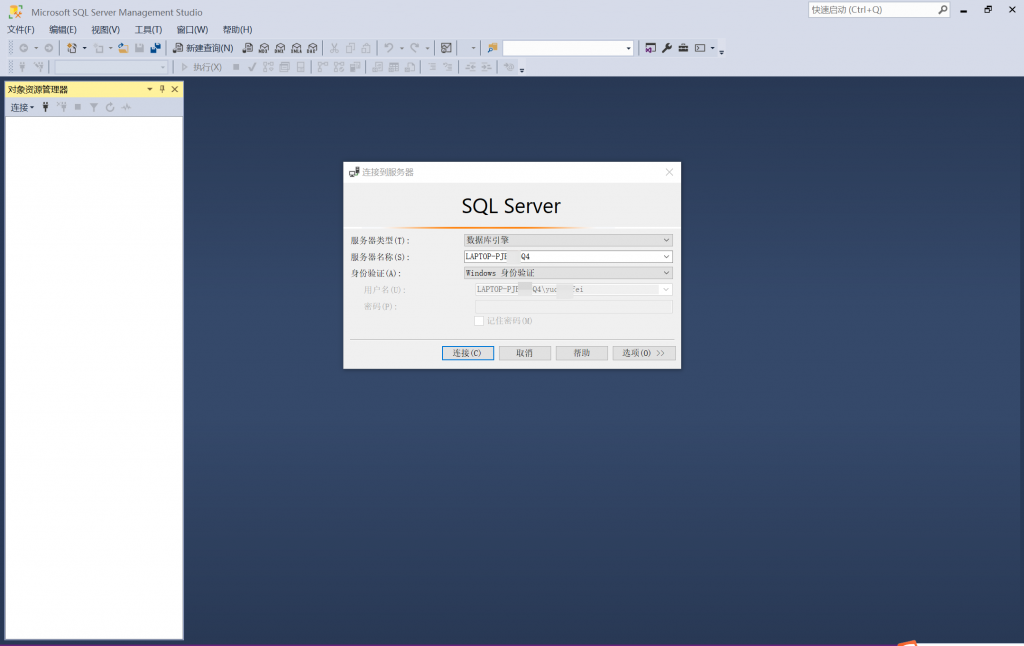Open the 文件(F) menu
The height and width of the screenshot is (646, 1024).
point(21,30)
